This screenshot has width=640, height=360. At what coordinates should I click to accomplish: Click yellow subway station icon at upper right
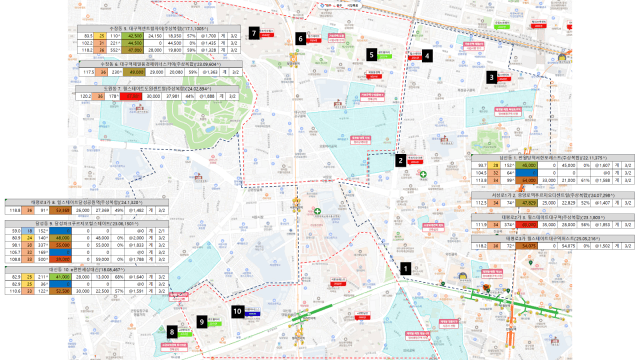(562, 57)
